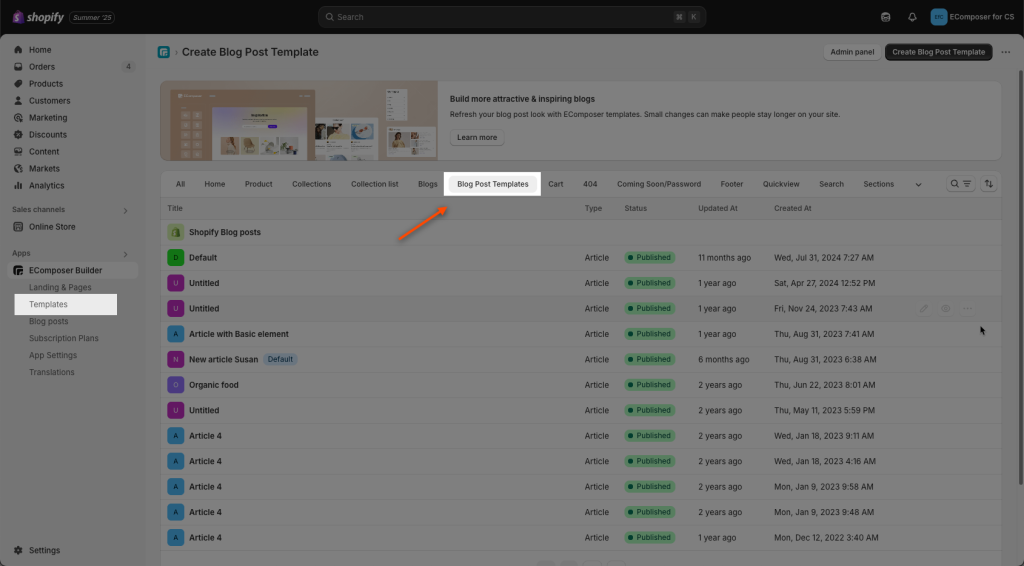Preview the Untitled template from Nov 24, 2023
1024x566 pixels.
click(x=946, y=309)
